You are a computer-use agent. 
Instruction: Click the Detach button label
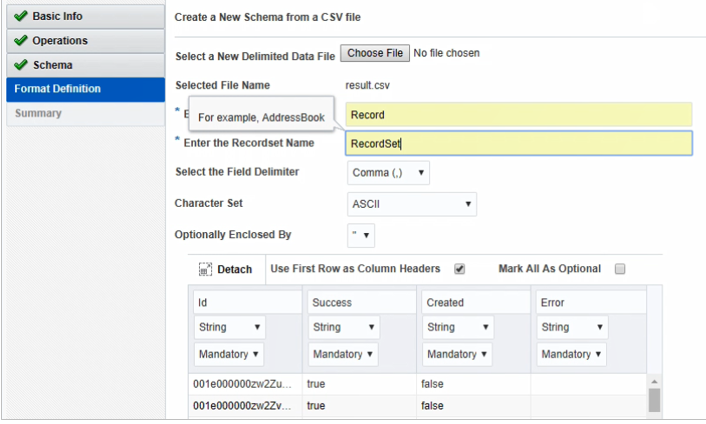235,269
